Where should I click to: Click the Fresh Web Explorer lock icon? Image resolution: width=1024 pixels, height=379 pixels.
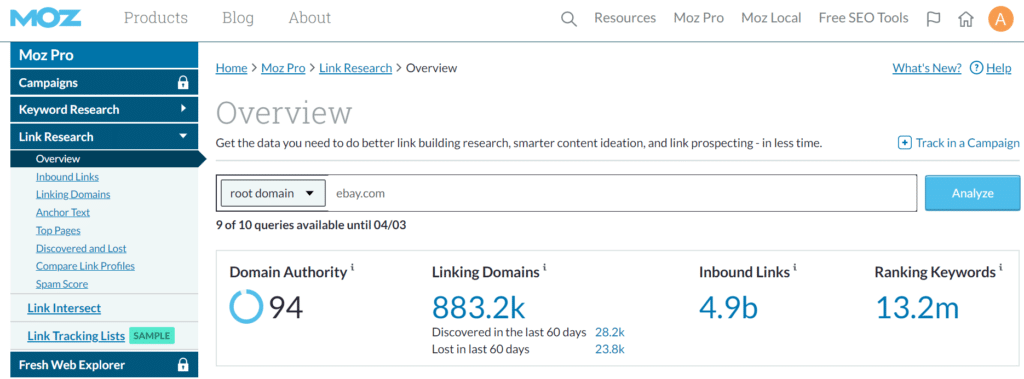click(x=183, y=365)
